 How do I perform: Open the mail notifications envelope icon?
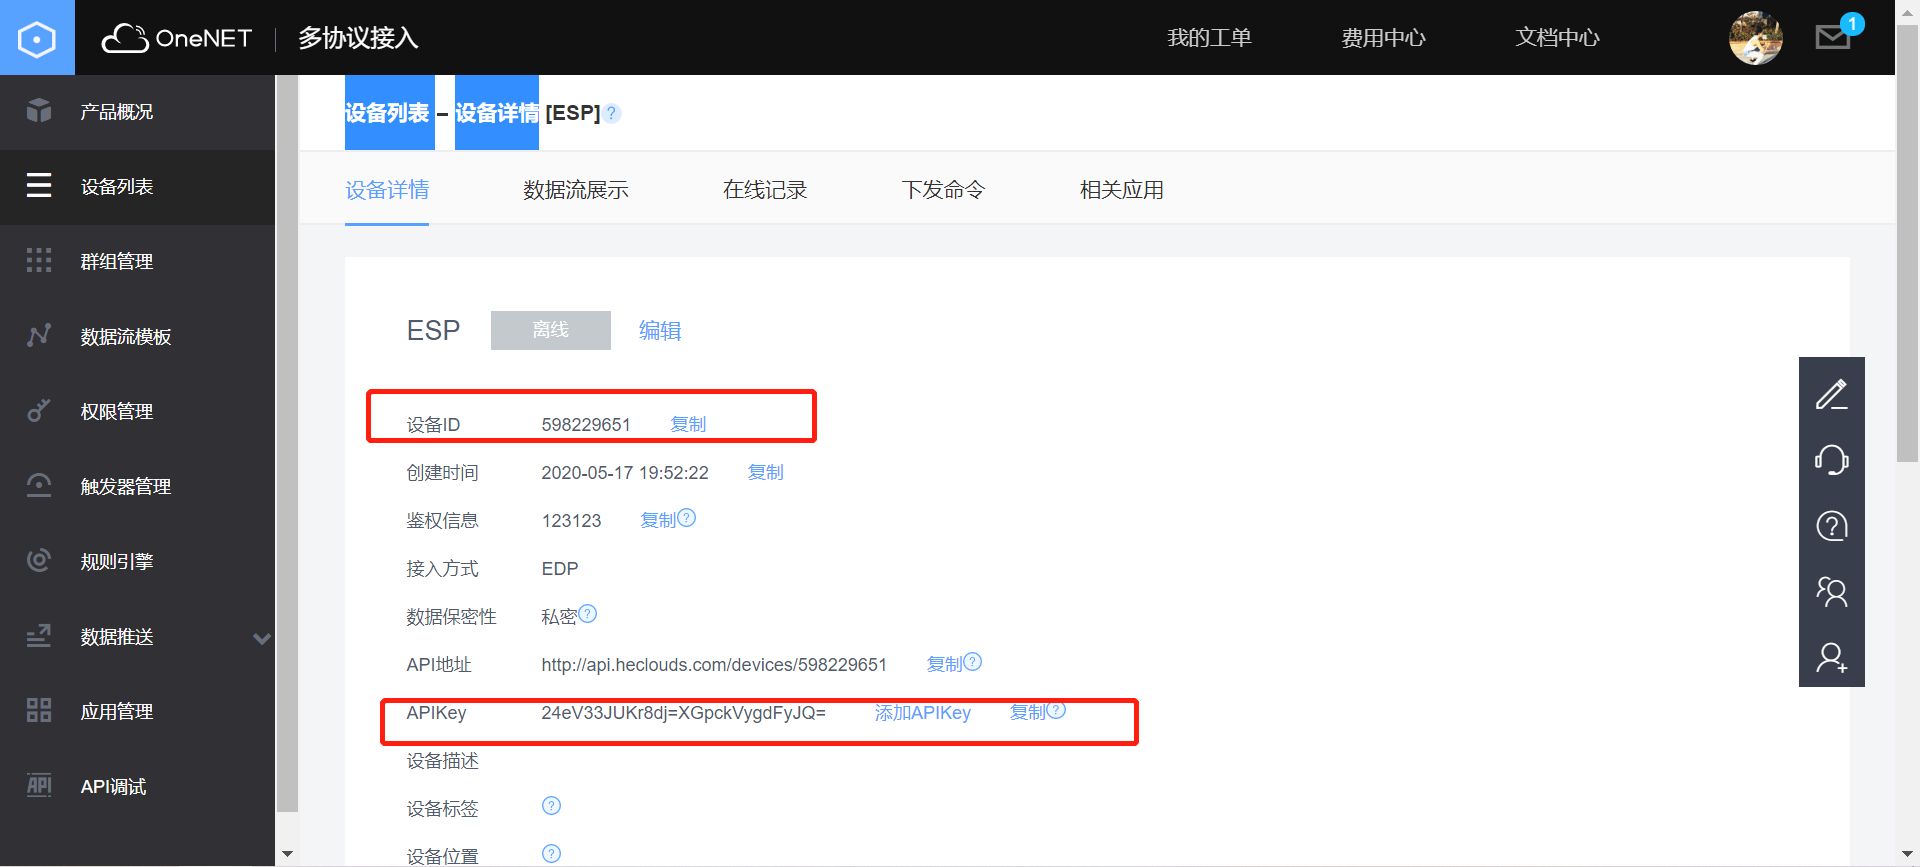click(1832, 37)
